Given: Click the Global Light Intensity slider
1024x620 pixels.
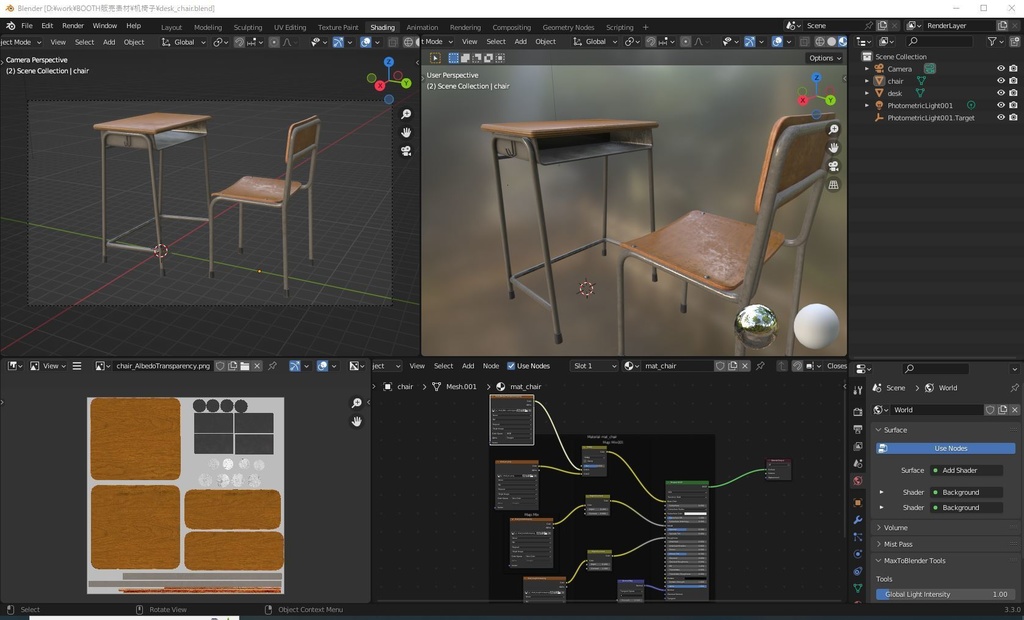Looking at the screenshot, I should 945,594.
